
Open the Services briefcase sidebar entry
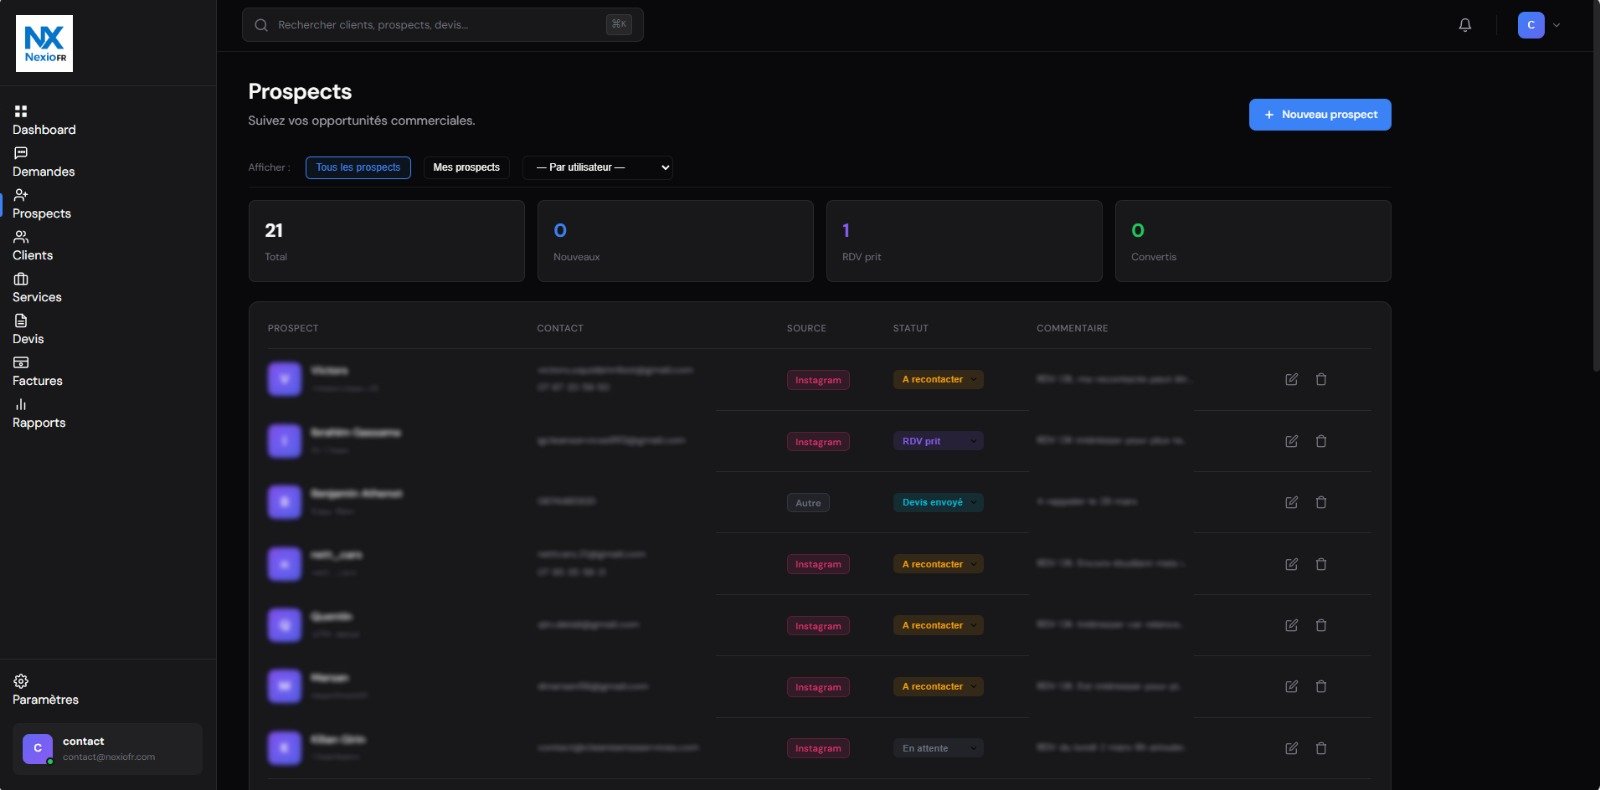tap(36, 288)
